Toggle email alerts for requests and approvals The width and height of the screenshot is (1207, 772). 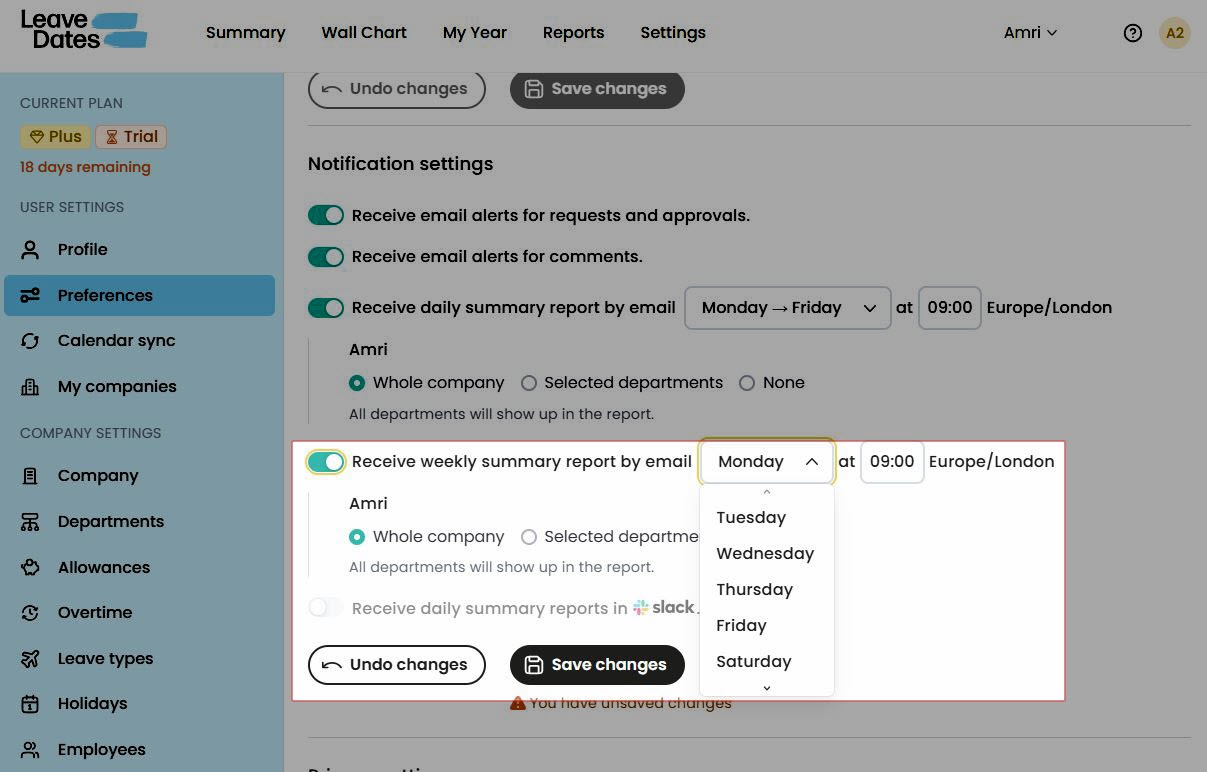tap(326, 215)
